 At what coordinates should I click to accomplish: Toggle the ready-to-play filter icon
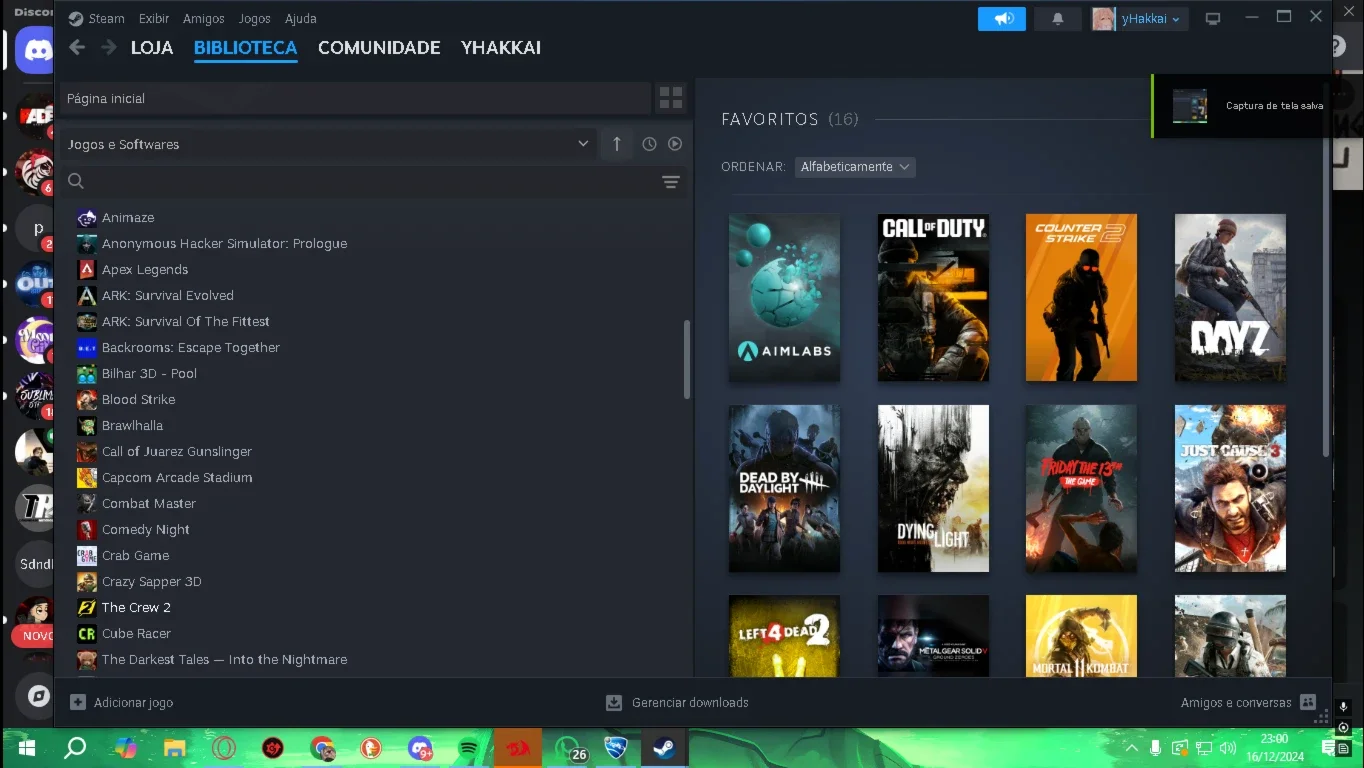point(675,144)
